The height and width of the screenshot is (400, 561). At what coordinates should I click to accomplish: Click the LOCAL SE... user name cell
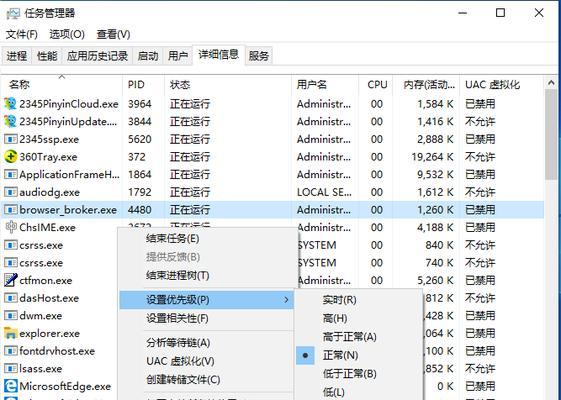click(x=324, y=192)
